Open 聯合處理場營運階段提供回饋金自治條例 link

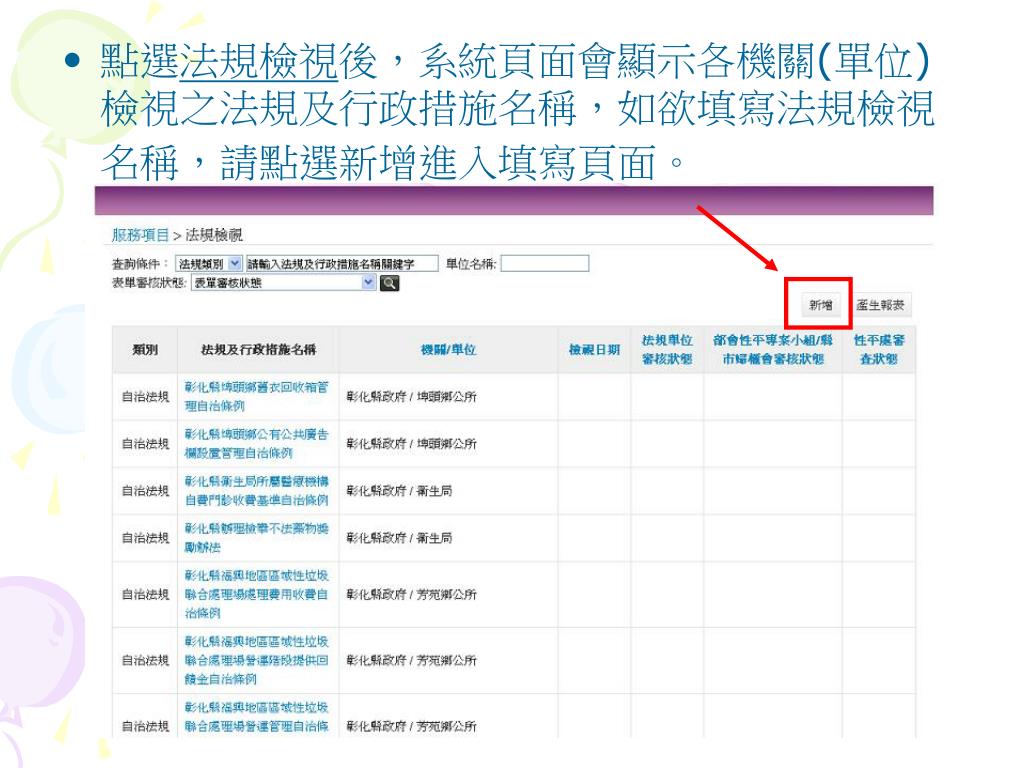coord(256,660)
